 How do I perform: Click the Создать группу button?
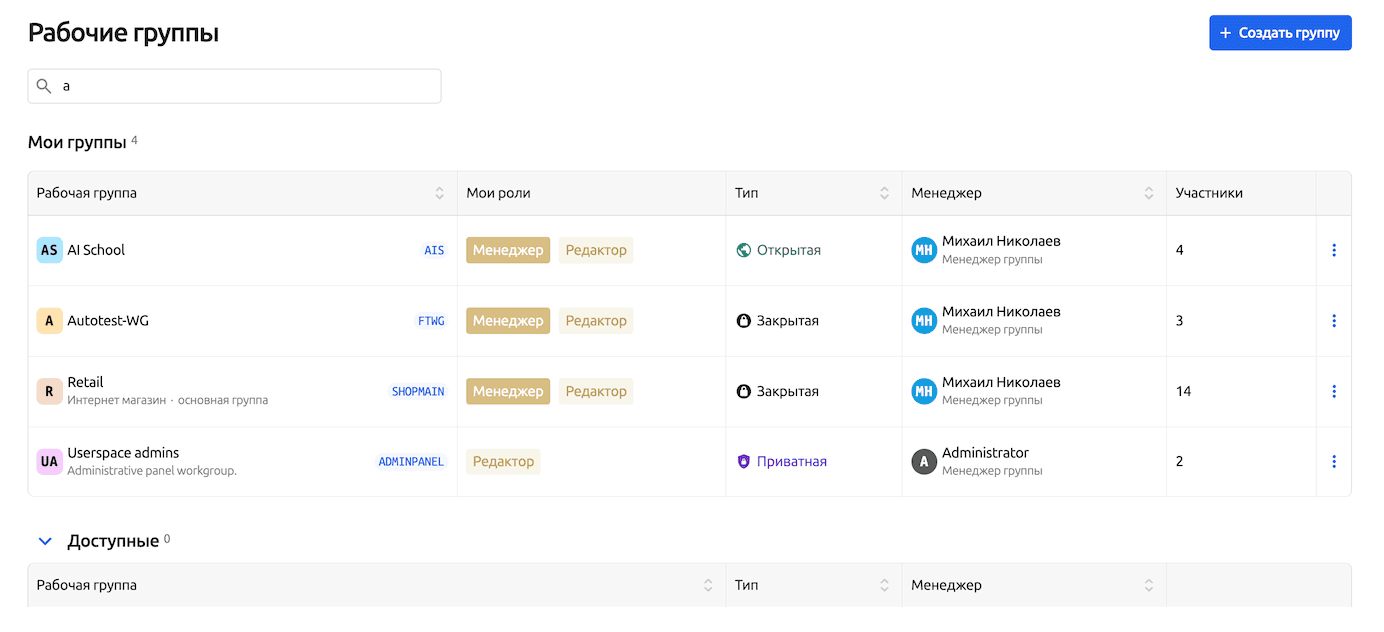tap(1280, 33)
